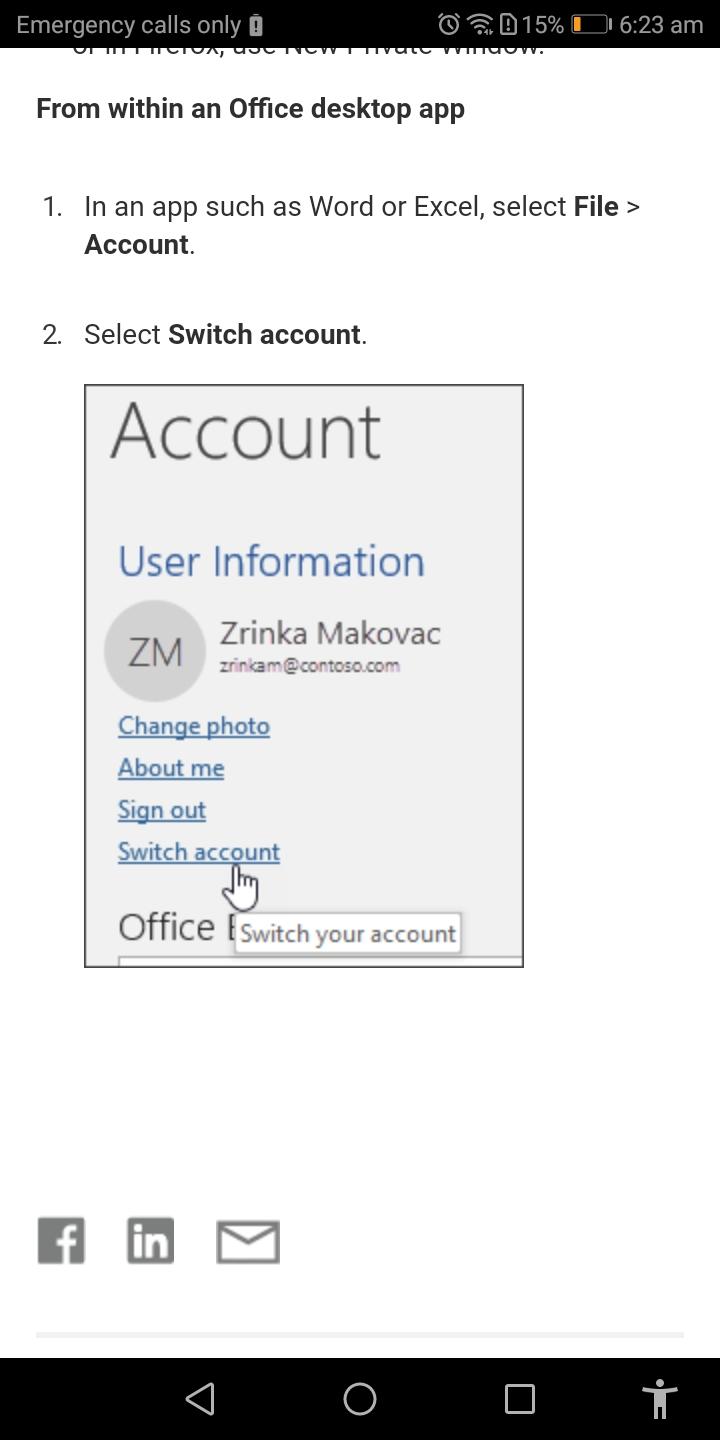Select the email share envelope icon
Screen dimensions: 720x1440
pyautogui.click(x=248, y=1241)
